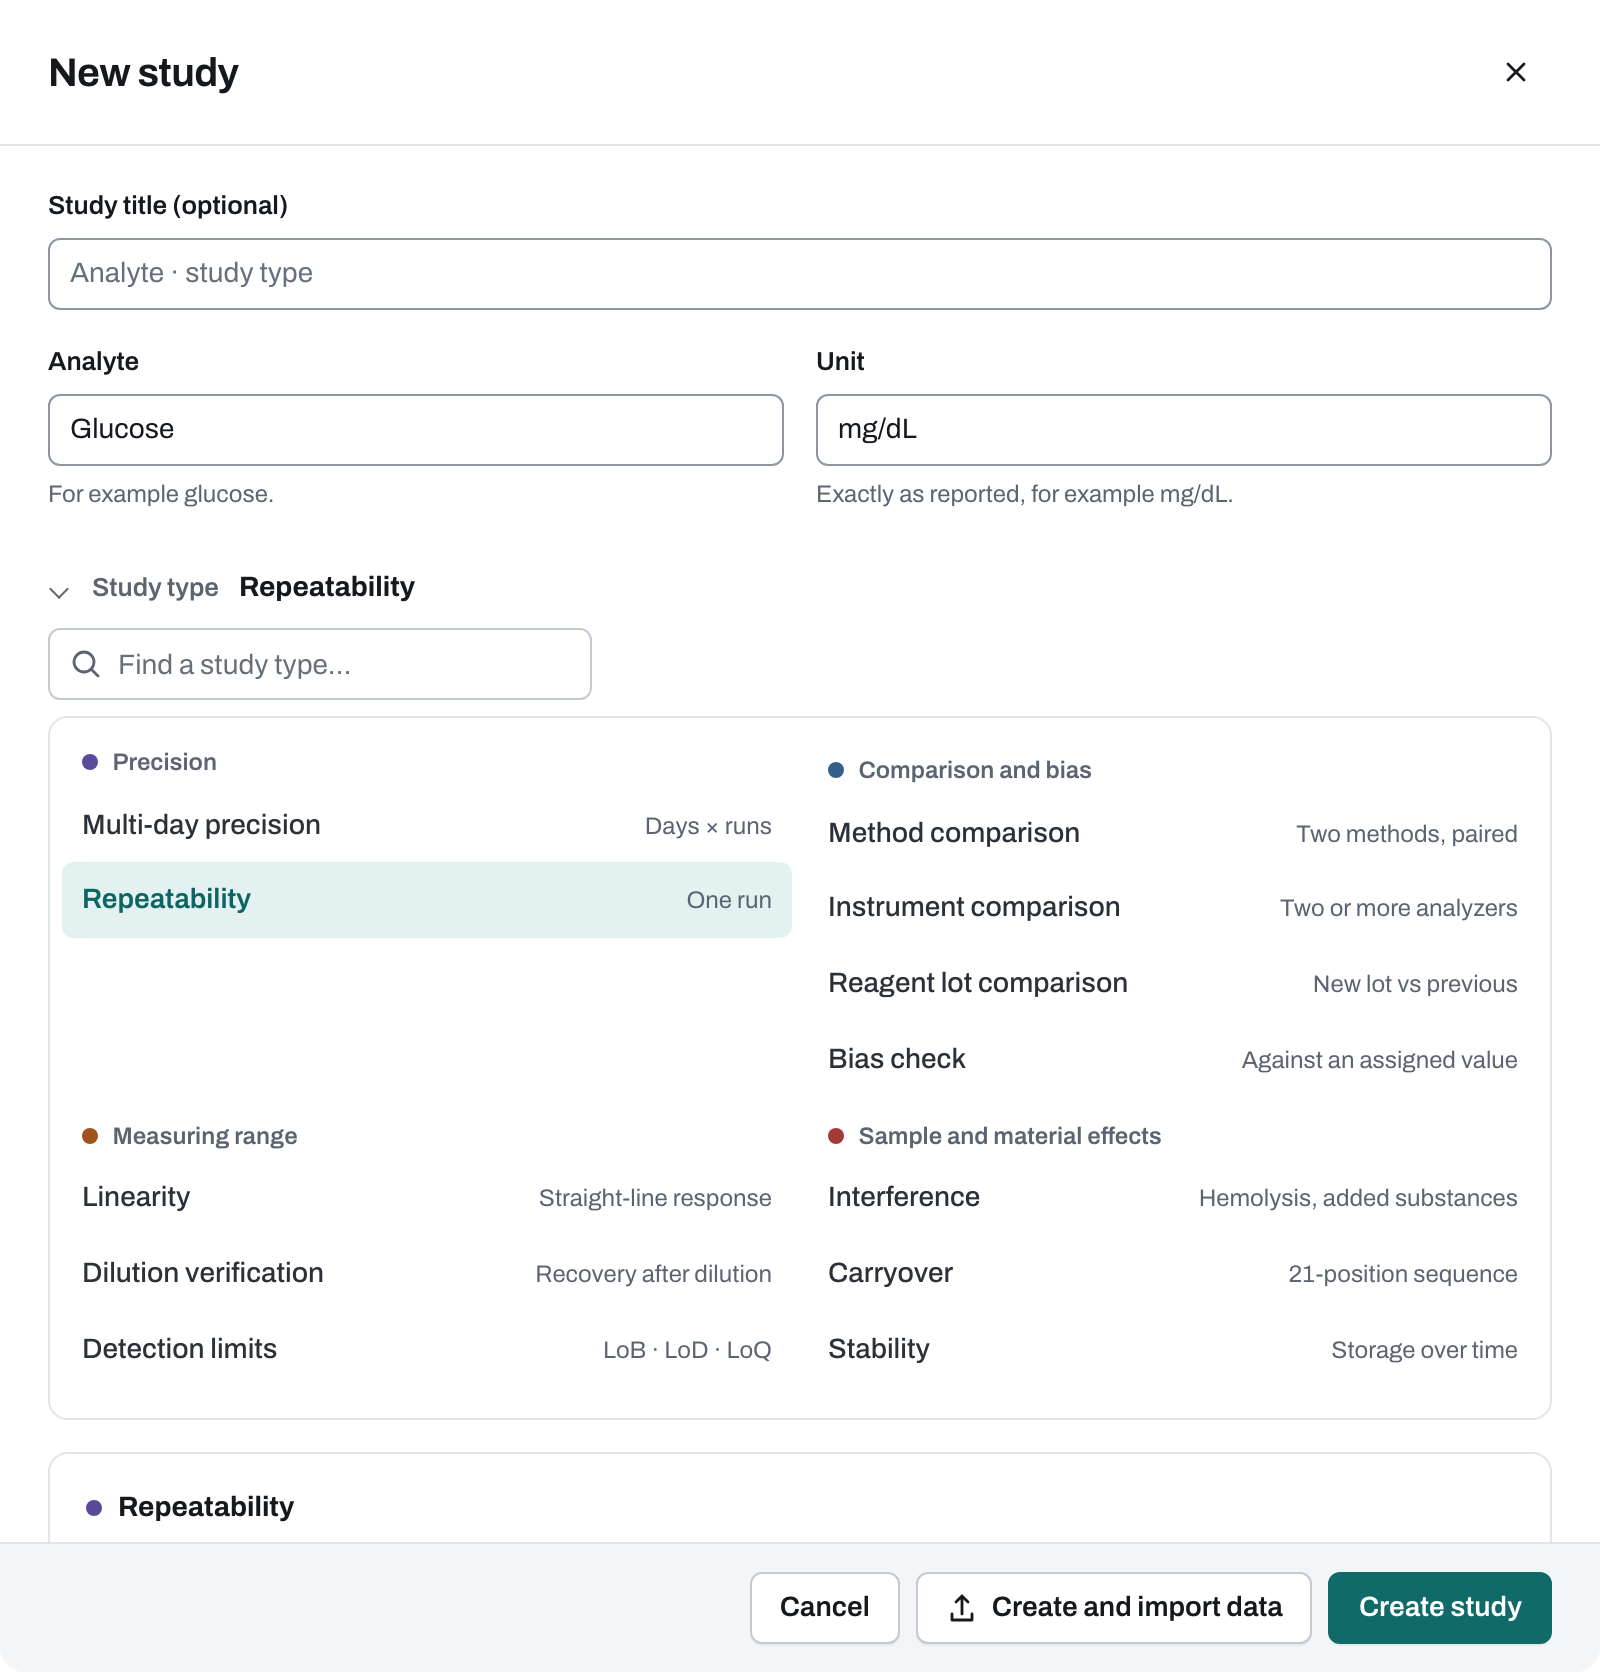Choose Method comparison study type
The height and width of the screenshot is (1672, 1600).
1173,833
